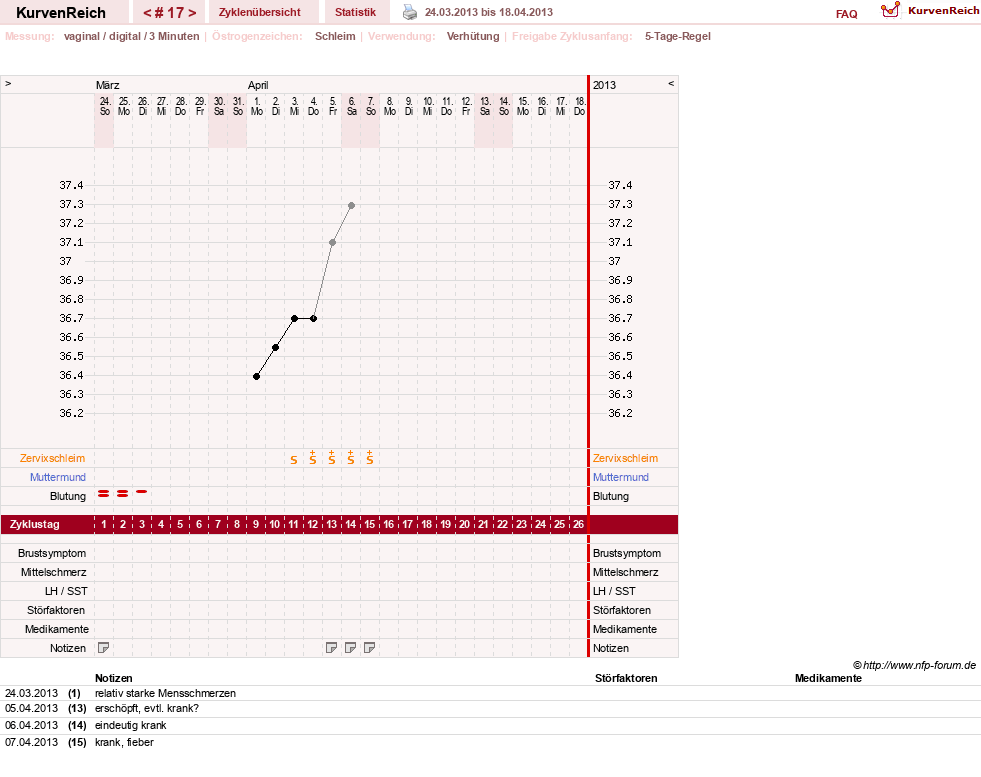The image size is (981, 777).
Task: Click the KurvenReich title tab
Action: [61, 13]
